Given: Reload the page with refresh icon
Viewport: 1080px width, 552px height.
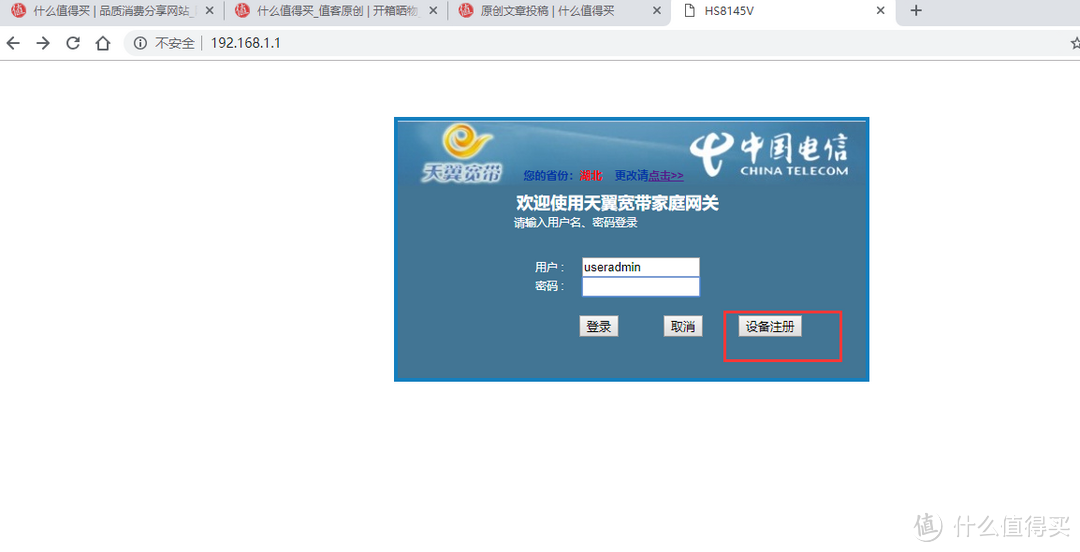Looking at the screenshot, I should 73,43.
